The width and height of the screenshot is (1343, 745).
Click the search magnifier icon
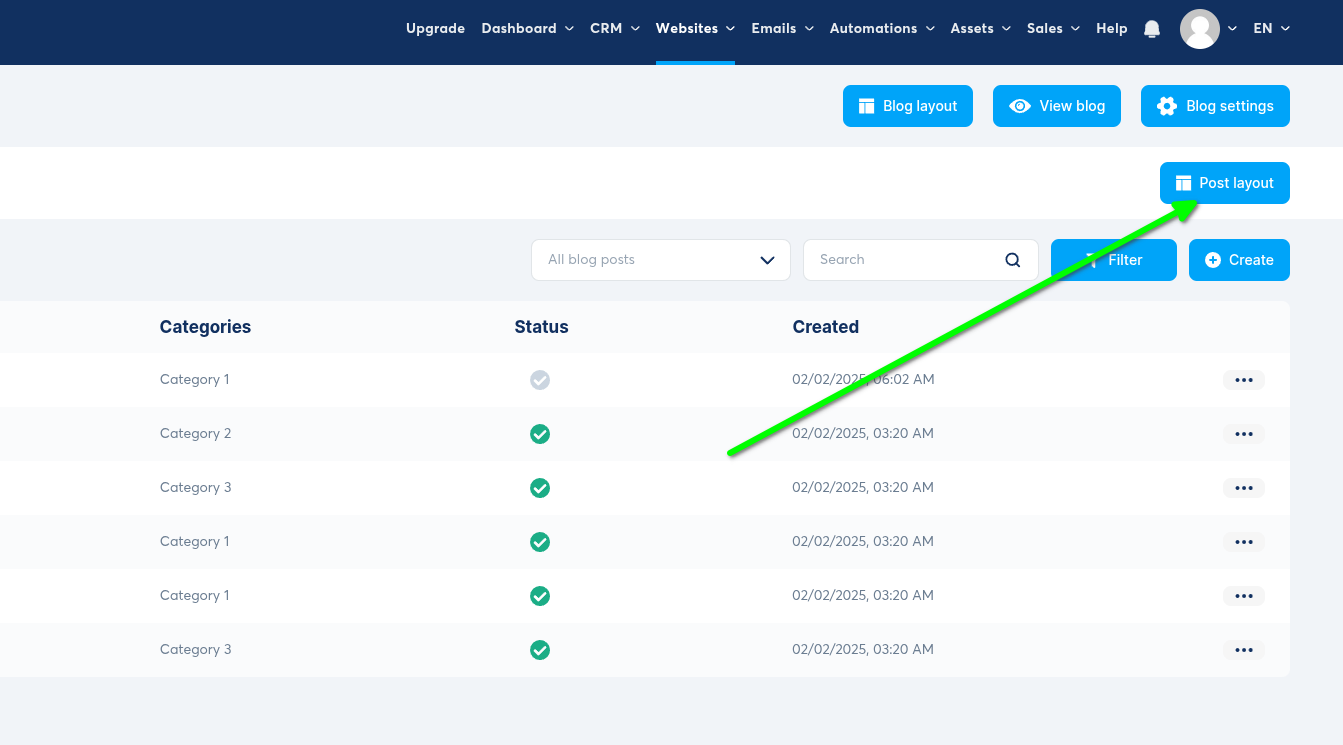[1013, 260]
